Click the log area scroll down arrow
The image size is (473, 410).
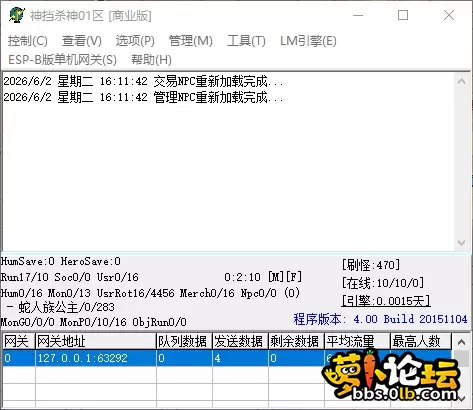461,243
